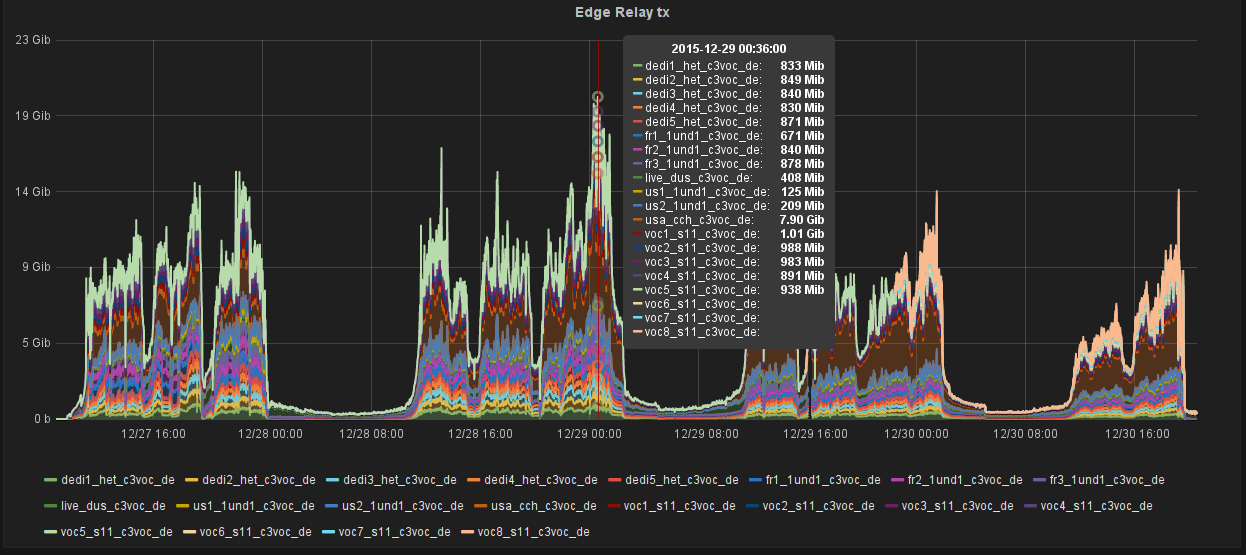Click the live_dus_c3voc_de legend color icon
The height and width of the screenshot is (555, 1246).
(x=50, y=507)
